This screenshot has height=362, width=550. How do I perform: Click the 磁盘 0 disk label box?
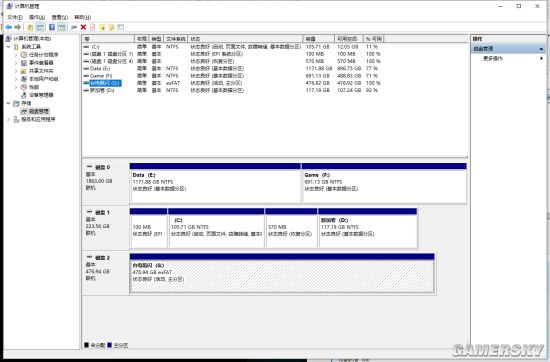click(106, 183)
